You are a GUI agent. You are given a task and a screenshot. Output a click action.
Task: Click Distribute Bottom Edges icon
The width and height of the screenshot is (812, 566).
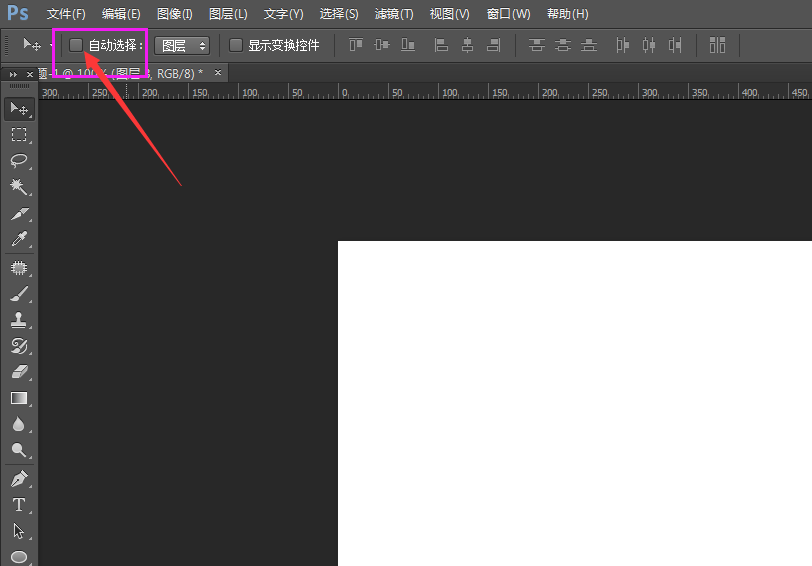click(x=589, y=45)
